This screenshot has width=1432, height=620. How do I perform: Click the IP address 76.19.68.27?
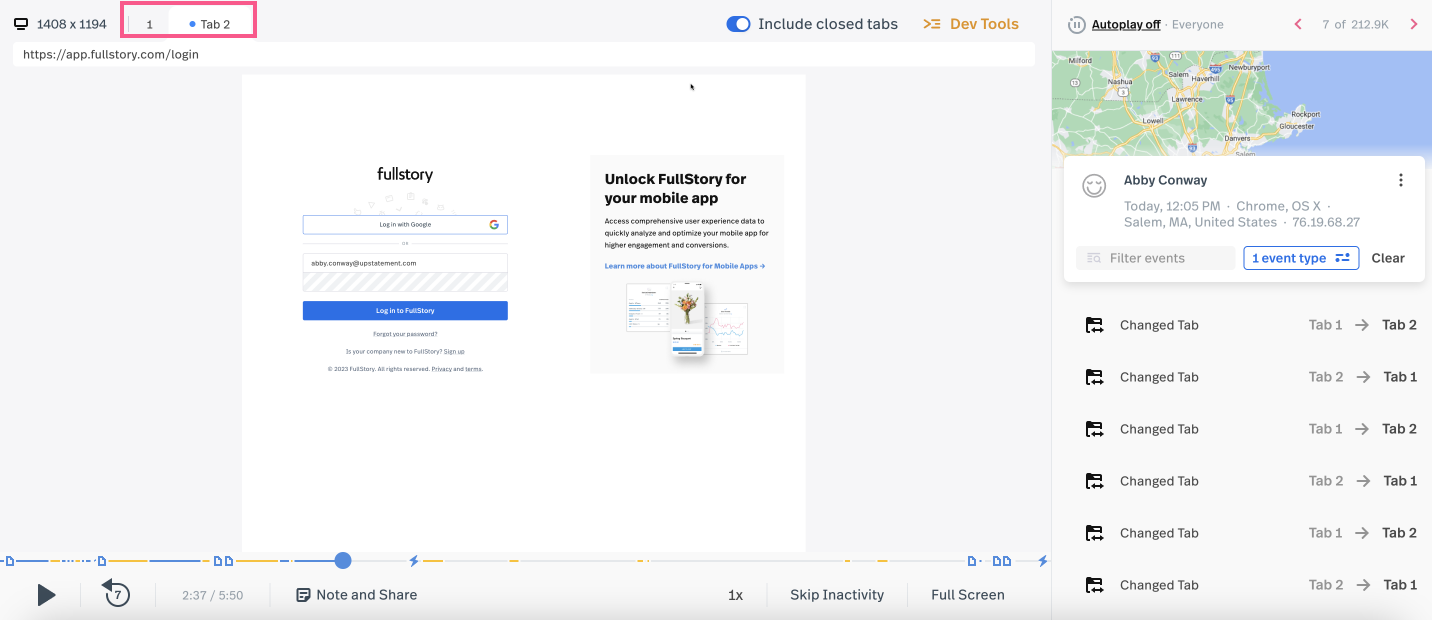coord(1326,222)
